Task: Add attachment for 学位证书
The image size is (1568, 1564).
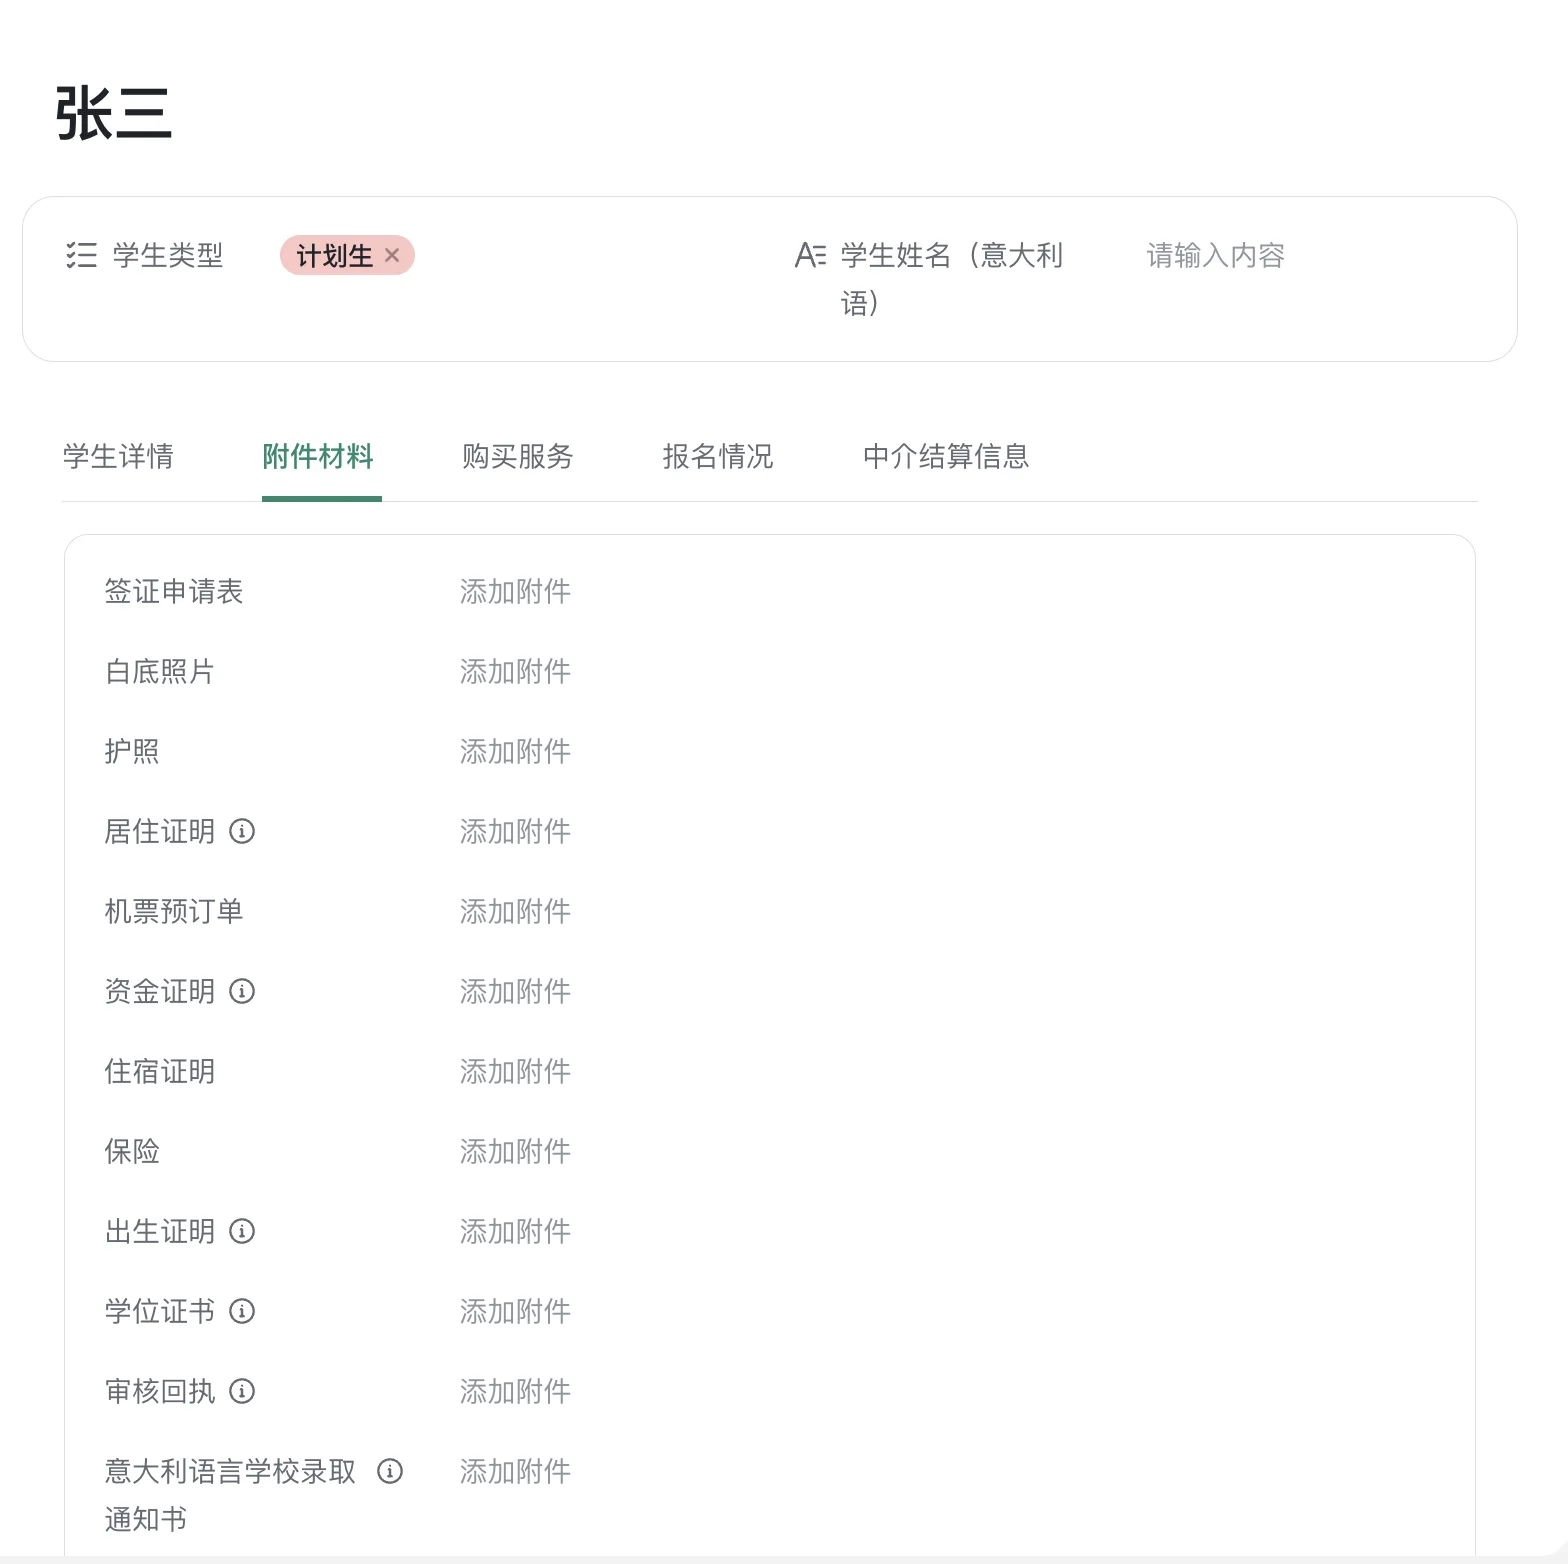Action: [515, 1311]
